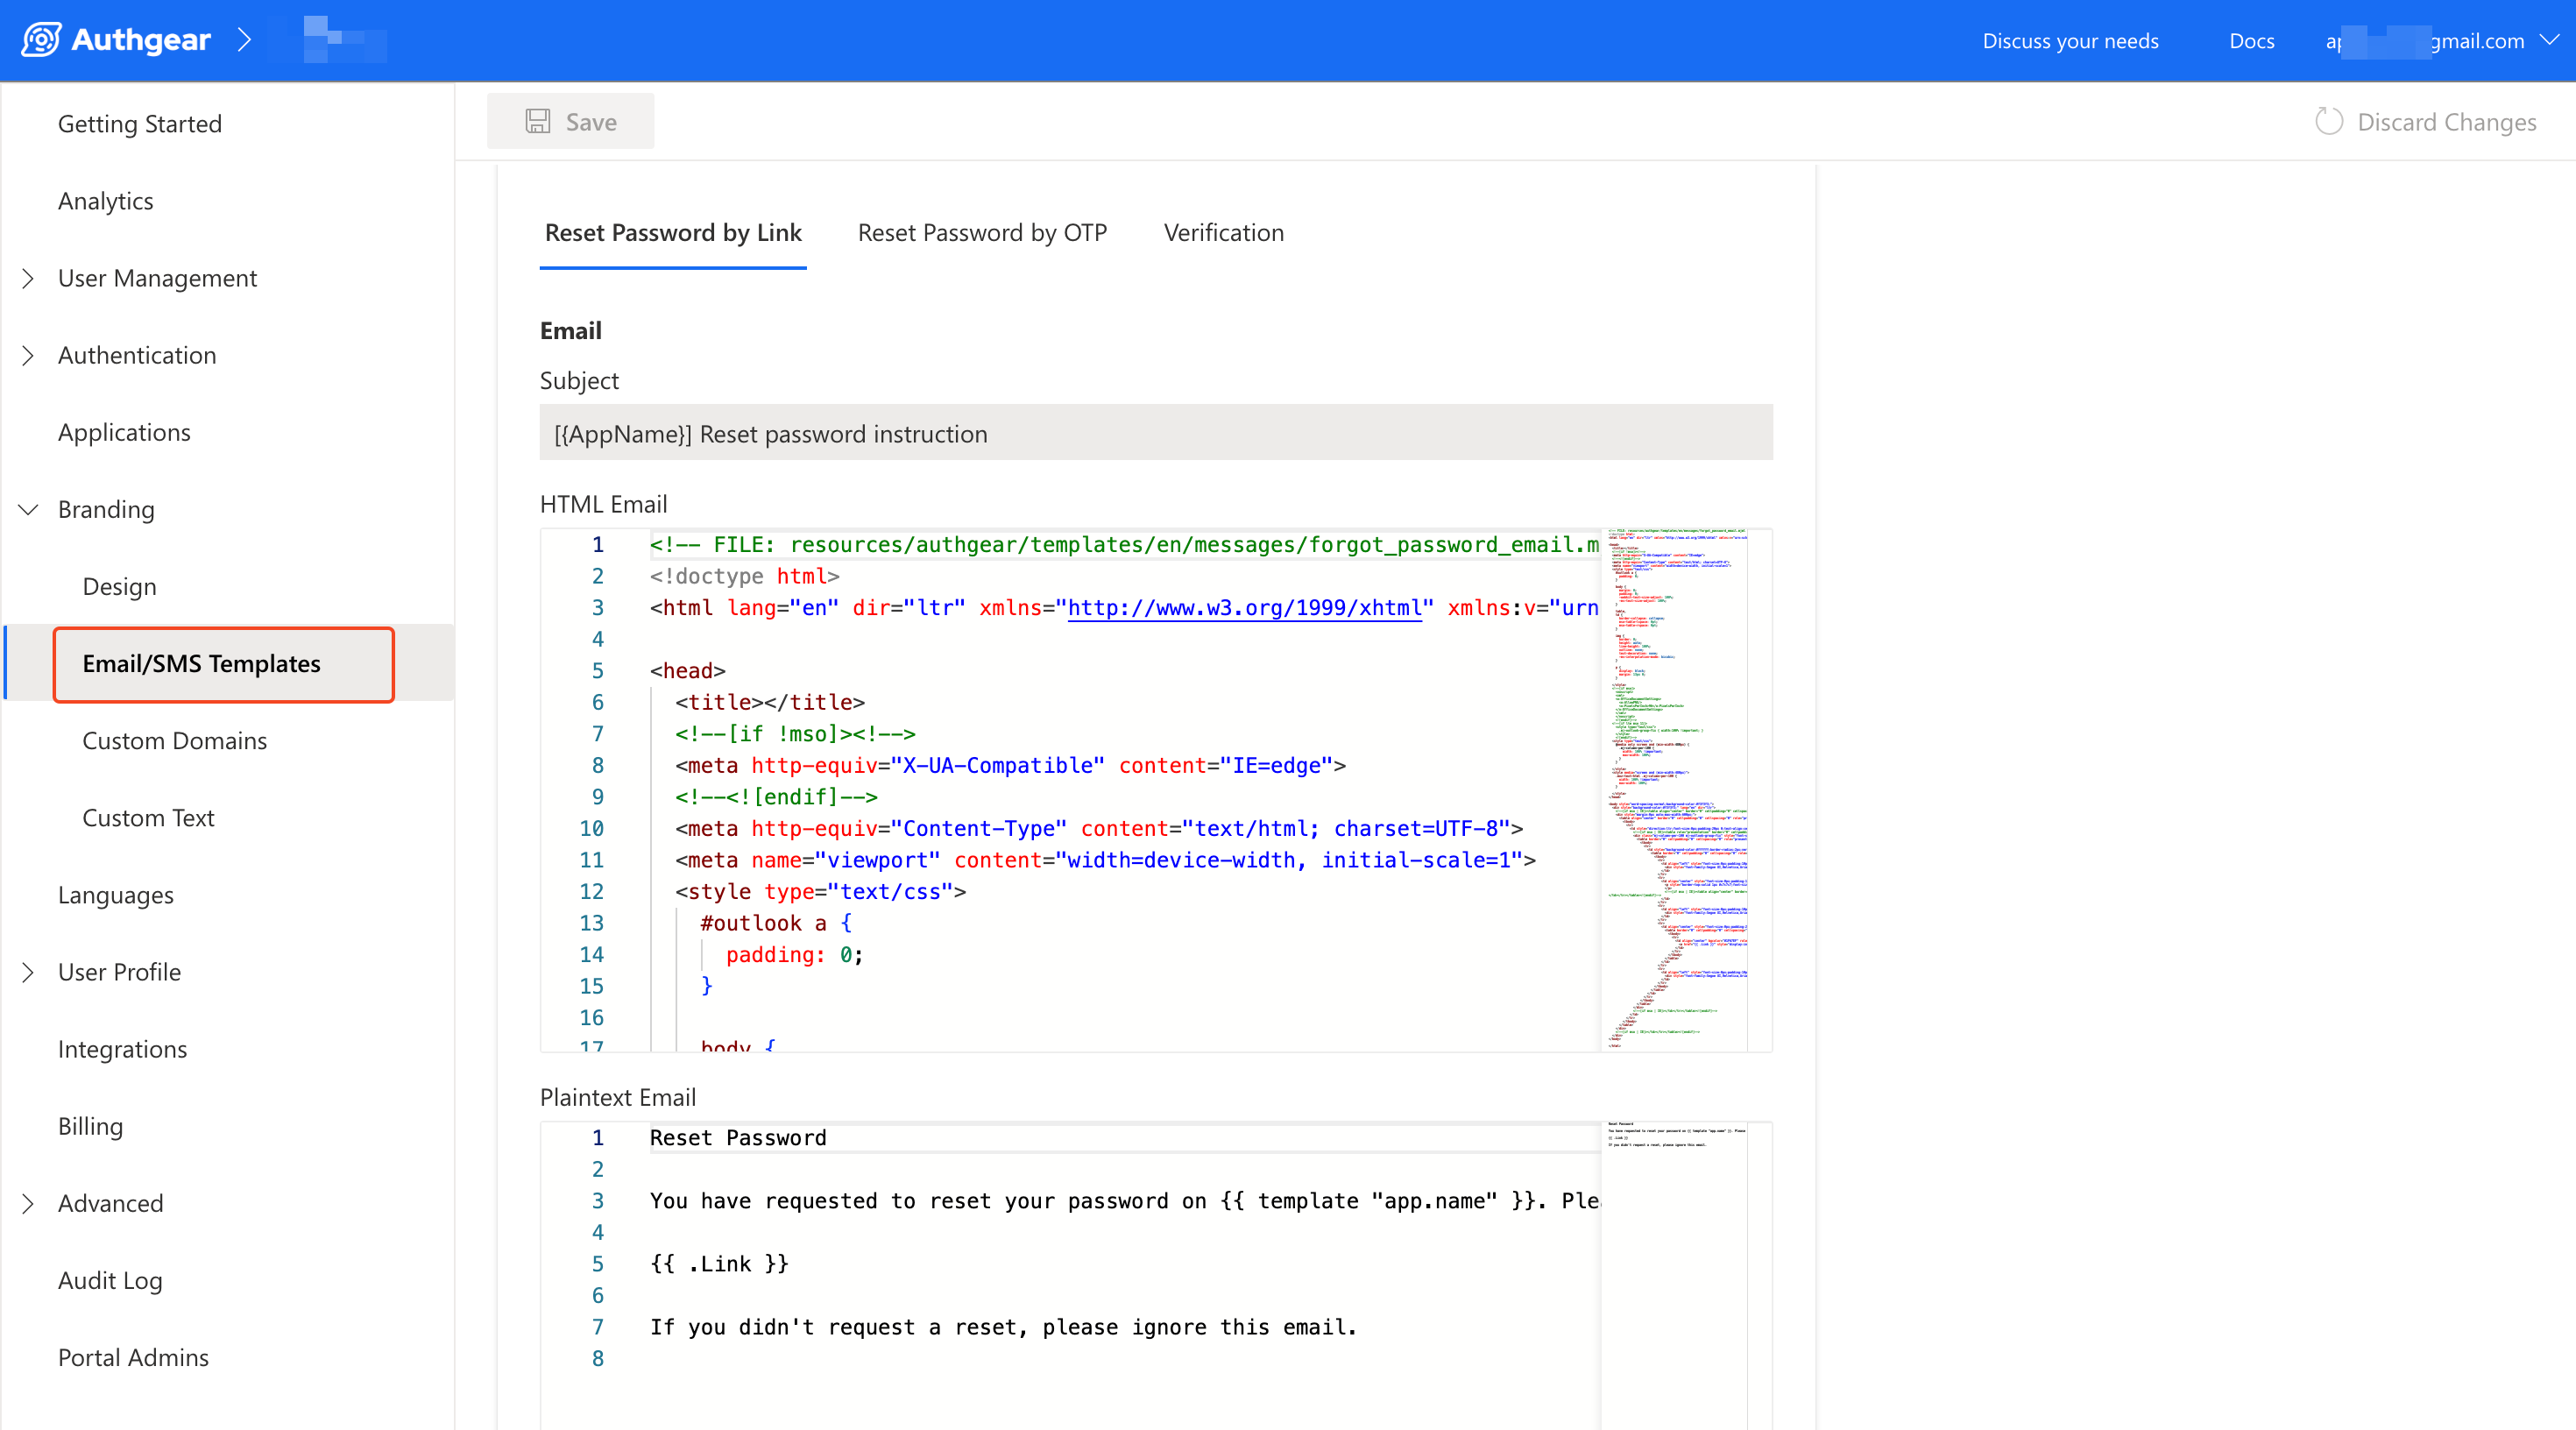Expand the Advanced menu group
The width and height of the screenshot is (2576, 1430).
point(28,1203)
